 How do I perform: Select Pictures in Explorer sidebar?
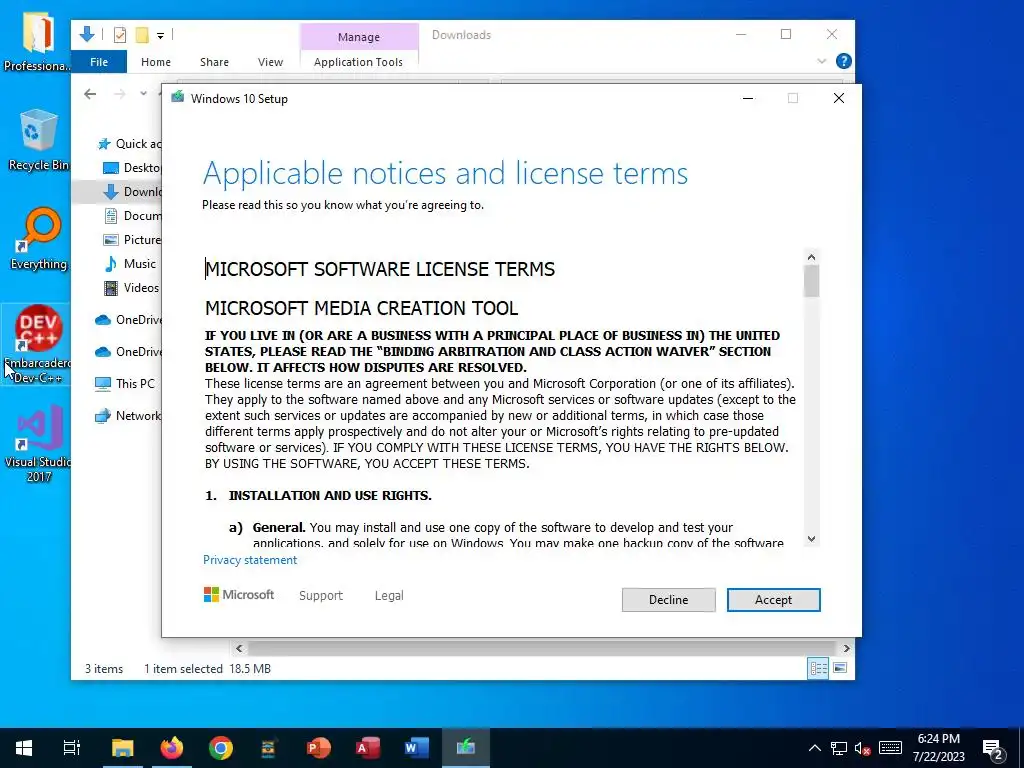pyautogui.click(x=133, y=240)
